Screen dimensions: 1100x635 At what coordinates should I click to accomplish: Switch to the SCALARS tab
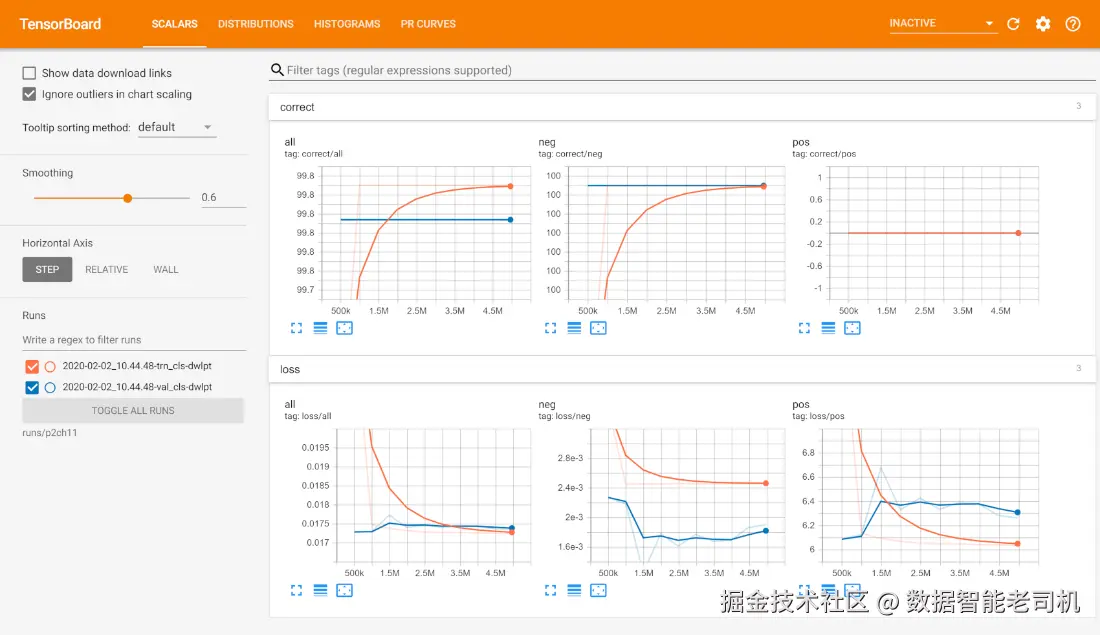175,24
